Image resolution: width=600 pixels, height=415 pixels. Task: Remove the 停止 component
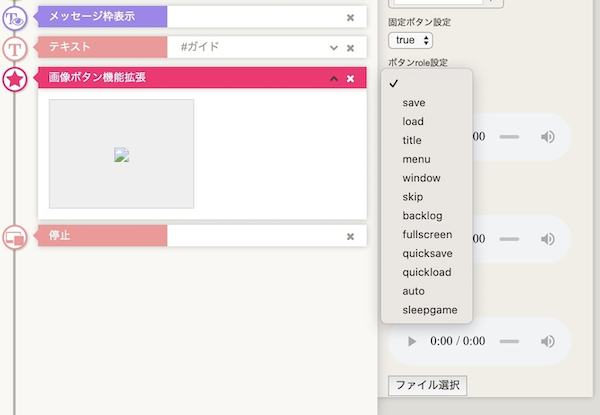pos(350,237)
